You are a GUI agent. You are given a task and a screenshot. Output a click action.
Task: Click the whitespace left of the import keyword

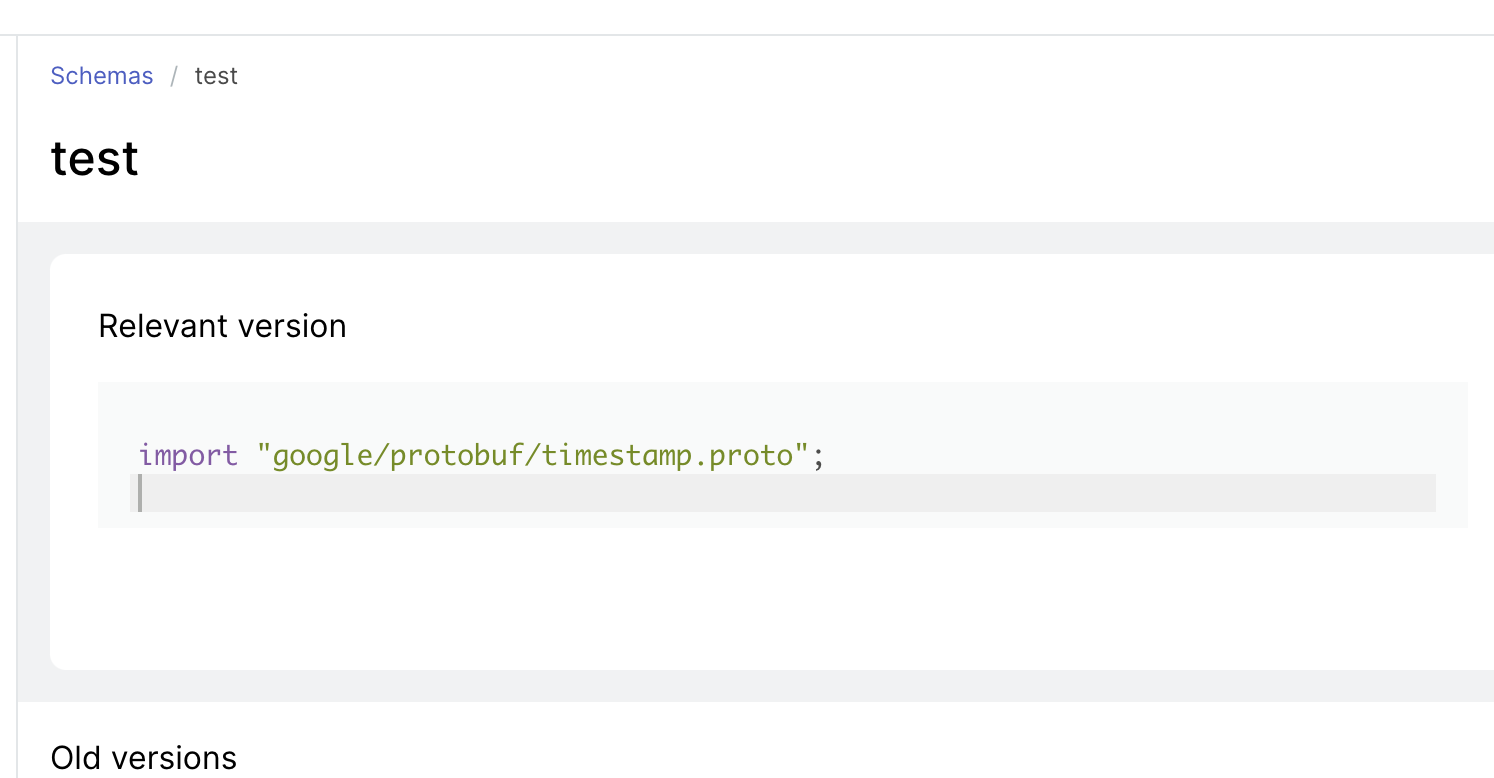tap(120, 455)
